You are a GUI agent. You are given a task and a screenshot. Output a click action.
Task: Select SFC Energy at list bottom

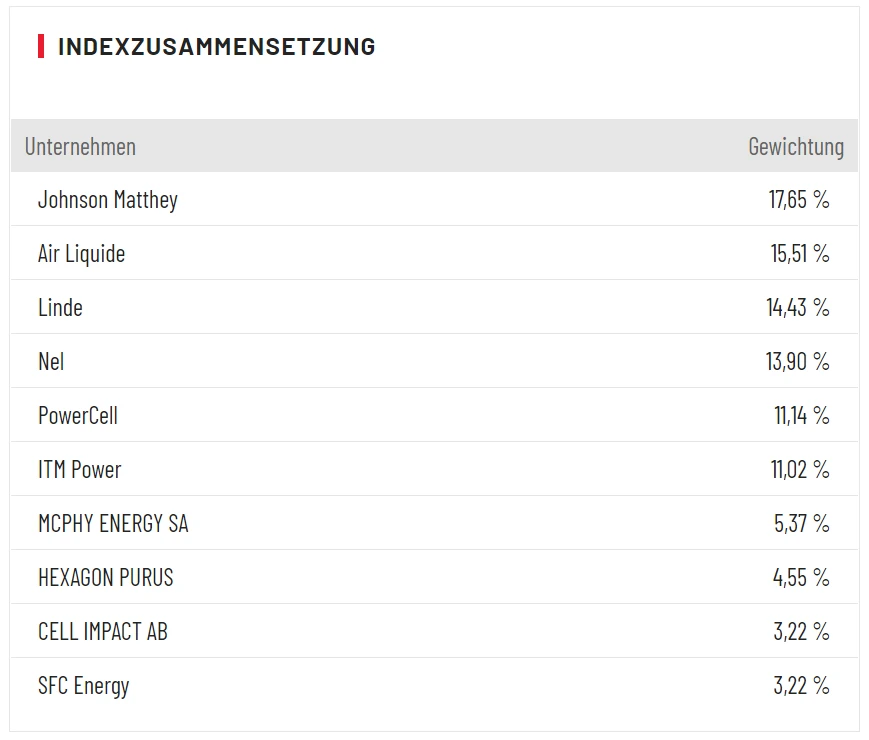pyautogui.click(x=84, y=686)
